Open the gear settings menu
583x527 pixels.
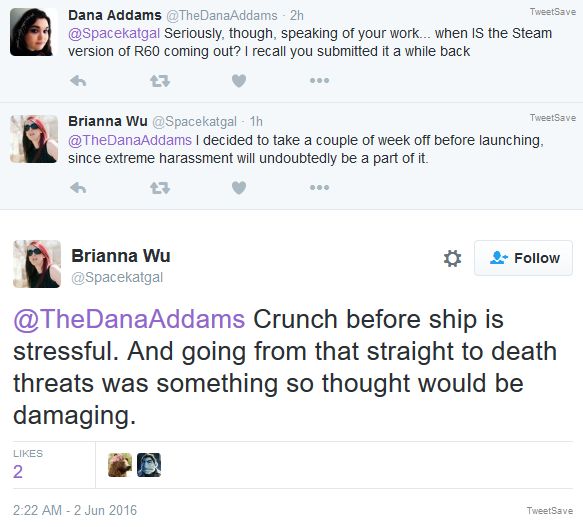pyautogui.click(x=452, y=258)
